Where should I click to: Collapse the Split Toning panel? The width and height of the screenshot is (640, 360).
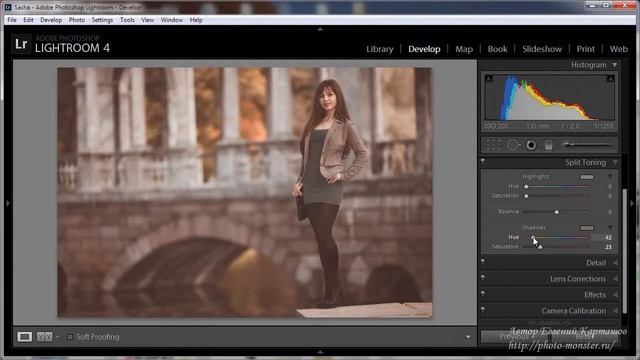click(615, 162)
